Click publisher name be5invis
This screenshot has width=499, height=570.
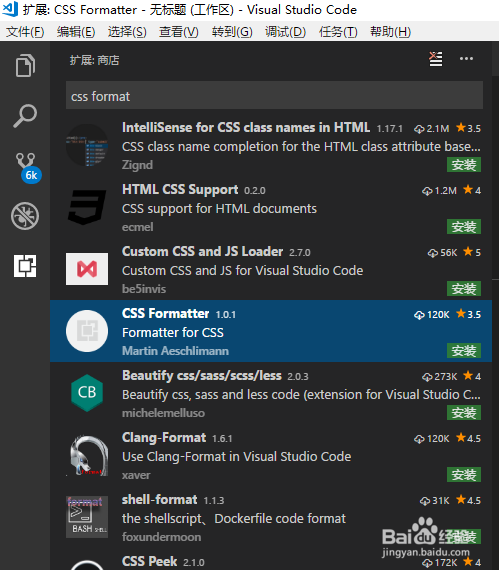(x=144, y=289)
